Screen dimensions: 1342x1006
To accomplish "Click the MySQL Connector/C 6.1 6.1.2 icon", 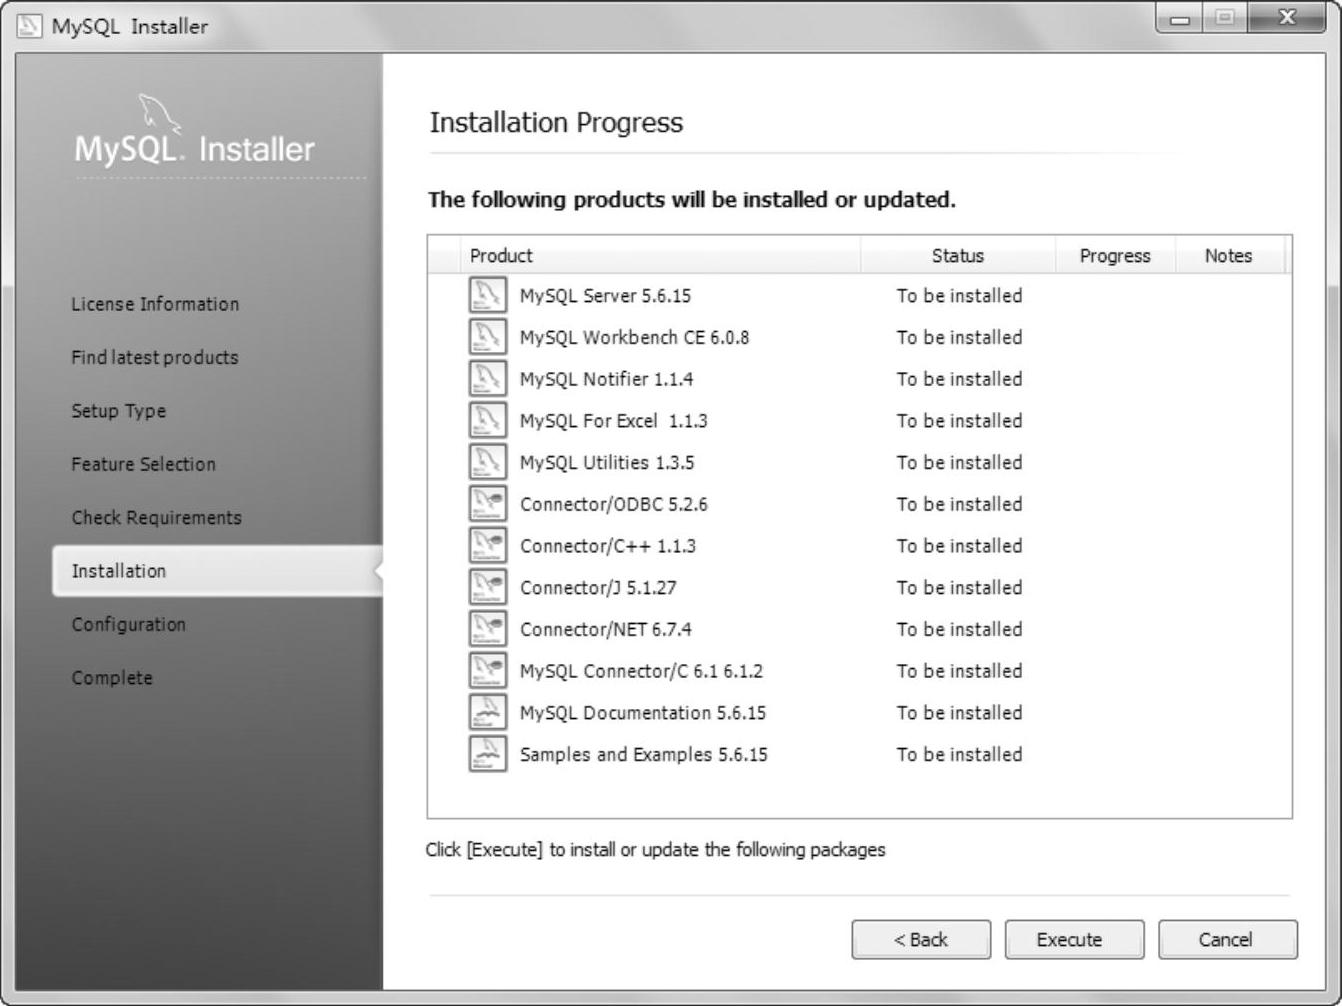I will pyautogui.click(x=487, y=671).
